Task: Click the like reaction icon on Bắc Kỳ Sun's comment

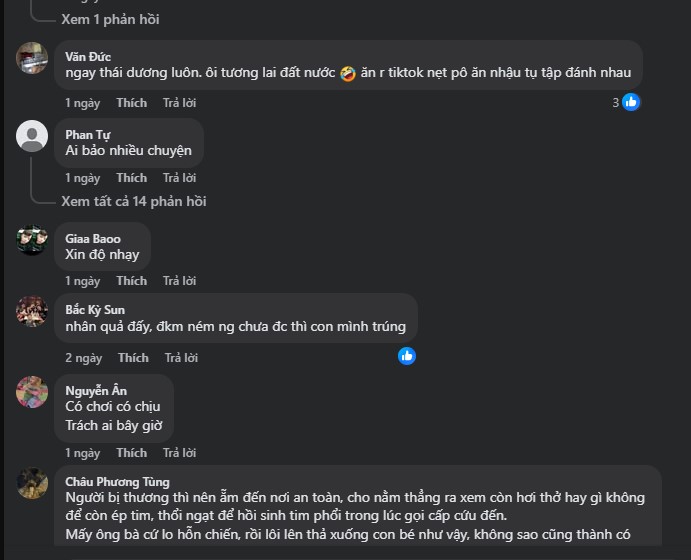Action: pos(407,356)
